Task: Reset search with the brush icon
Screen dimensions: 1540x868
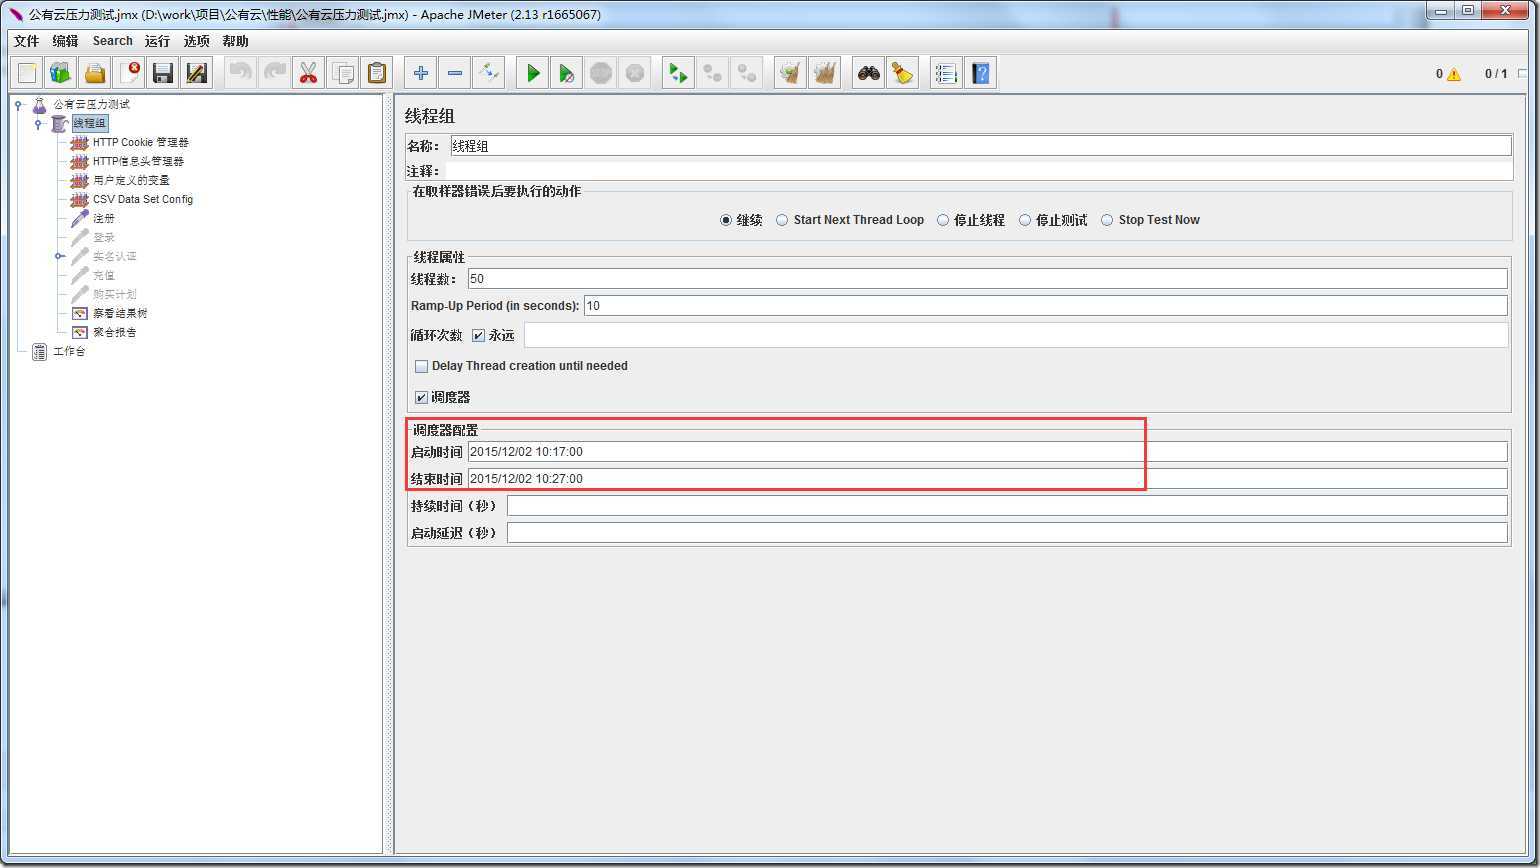Action: coord(903,73)
